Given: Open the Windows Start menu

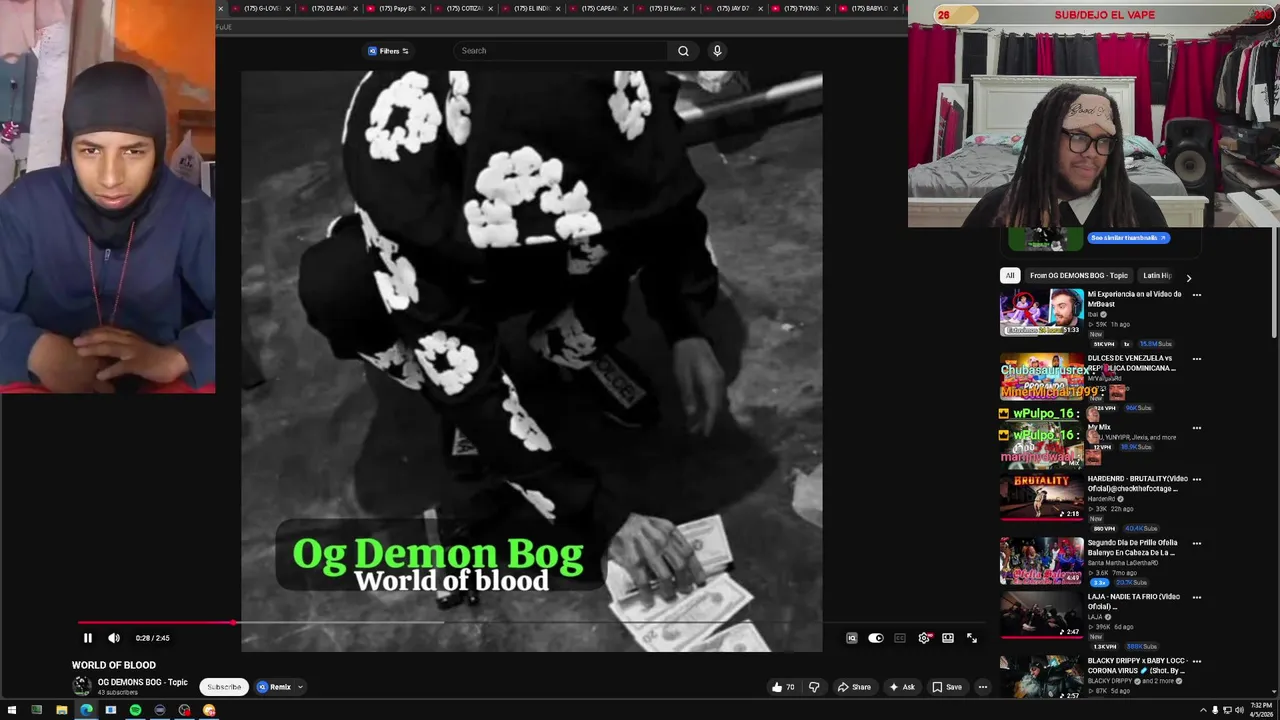Looking at the screenshot, I should (12, 710).
